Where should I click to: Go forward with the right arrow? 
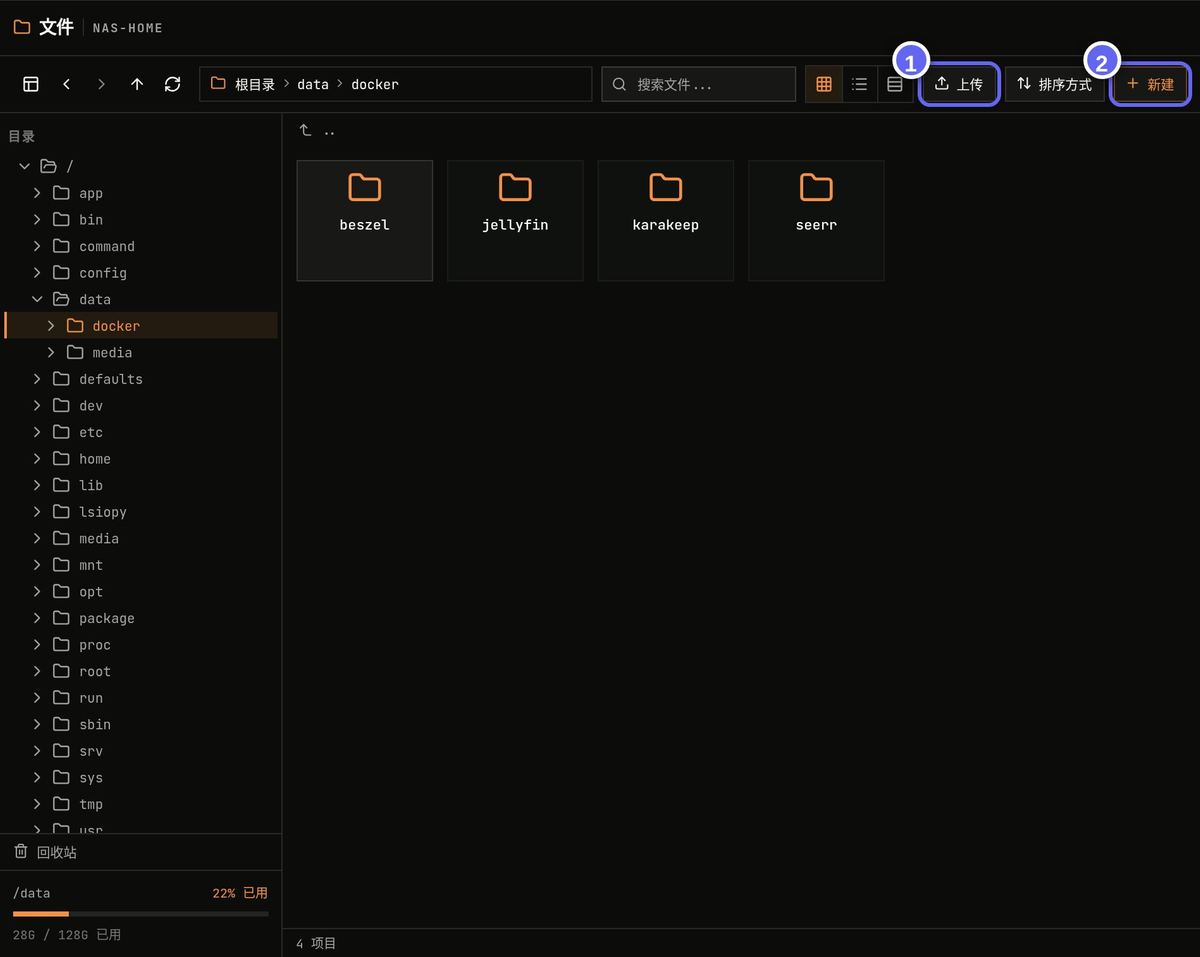pyautogui.click(x=101, y=84)
